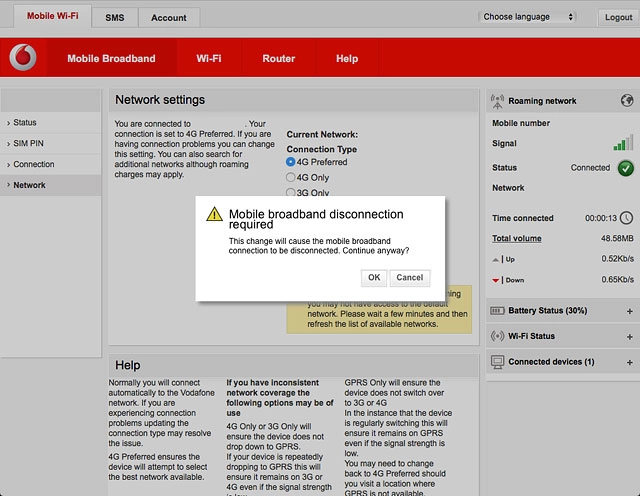
Task: Click the 0.65Kb/s download speed value
Action: (617, 279)
